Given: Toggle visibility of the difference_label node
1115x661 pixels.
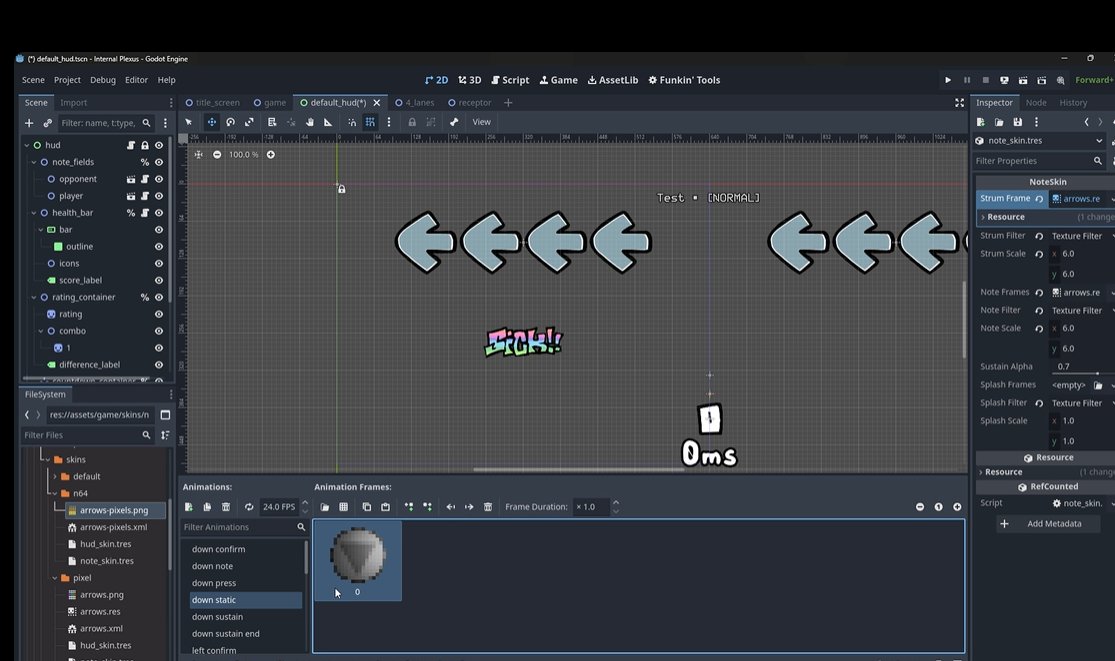Looking at the screenshot, I should click(159, 365).
